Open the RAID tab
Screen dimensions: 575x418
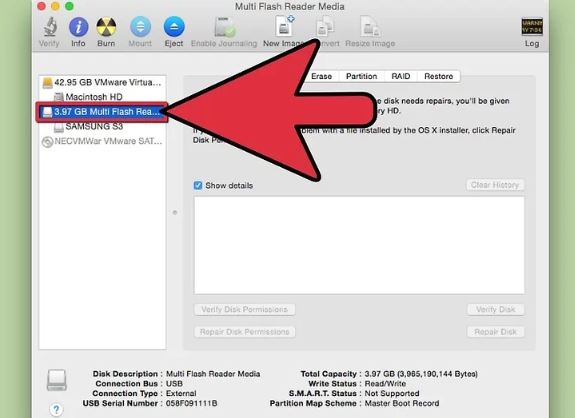pyautogui.click(x=401, y=76)
